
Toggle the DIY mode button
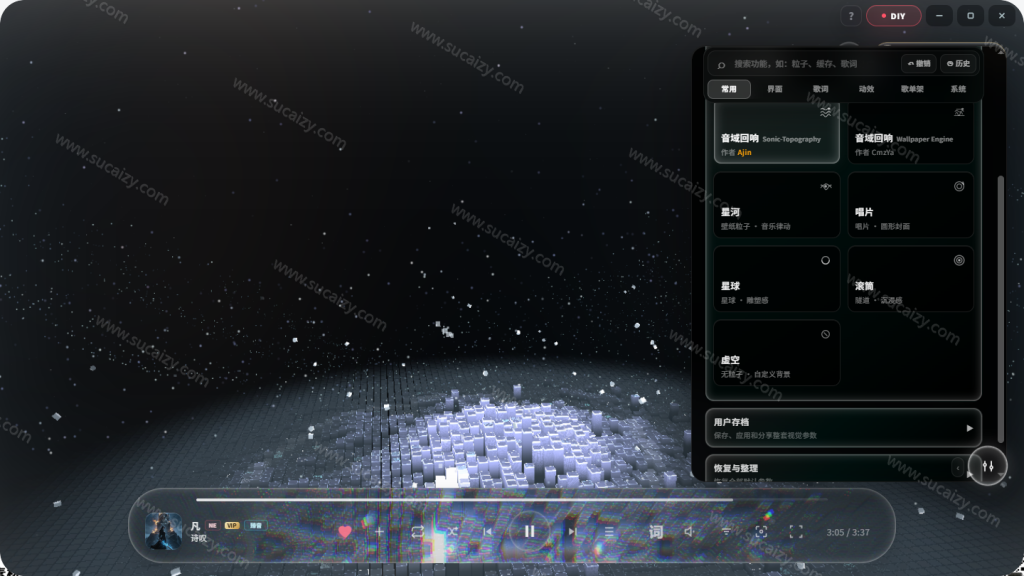(x=893, y=16)
